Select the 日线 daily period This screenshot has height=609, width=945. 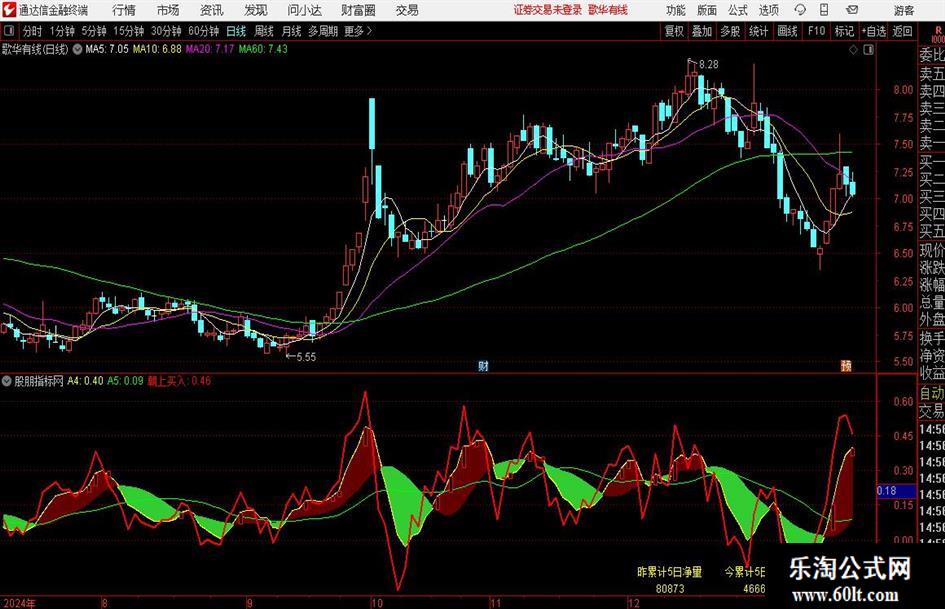click(236, 31)
